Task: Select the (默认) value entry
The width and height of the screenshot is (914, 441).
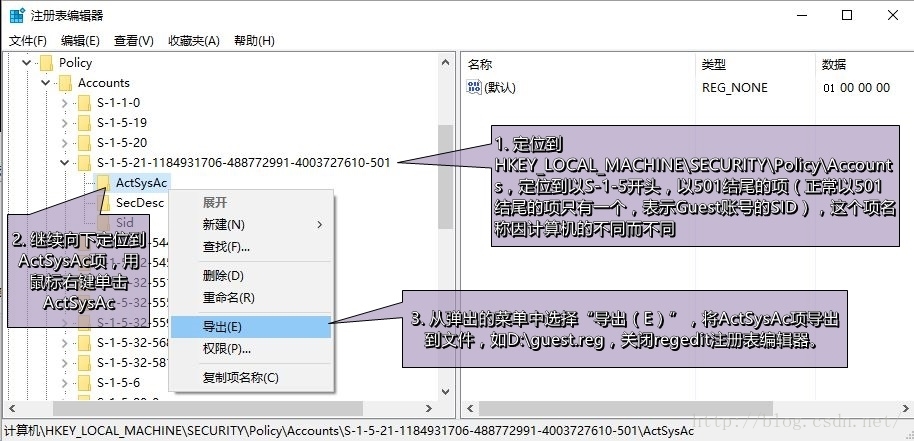Action: click(x=500, y=88)
